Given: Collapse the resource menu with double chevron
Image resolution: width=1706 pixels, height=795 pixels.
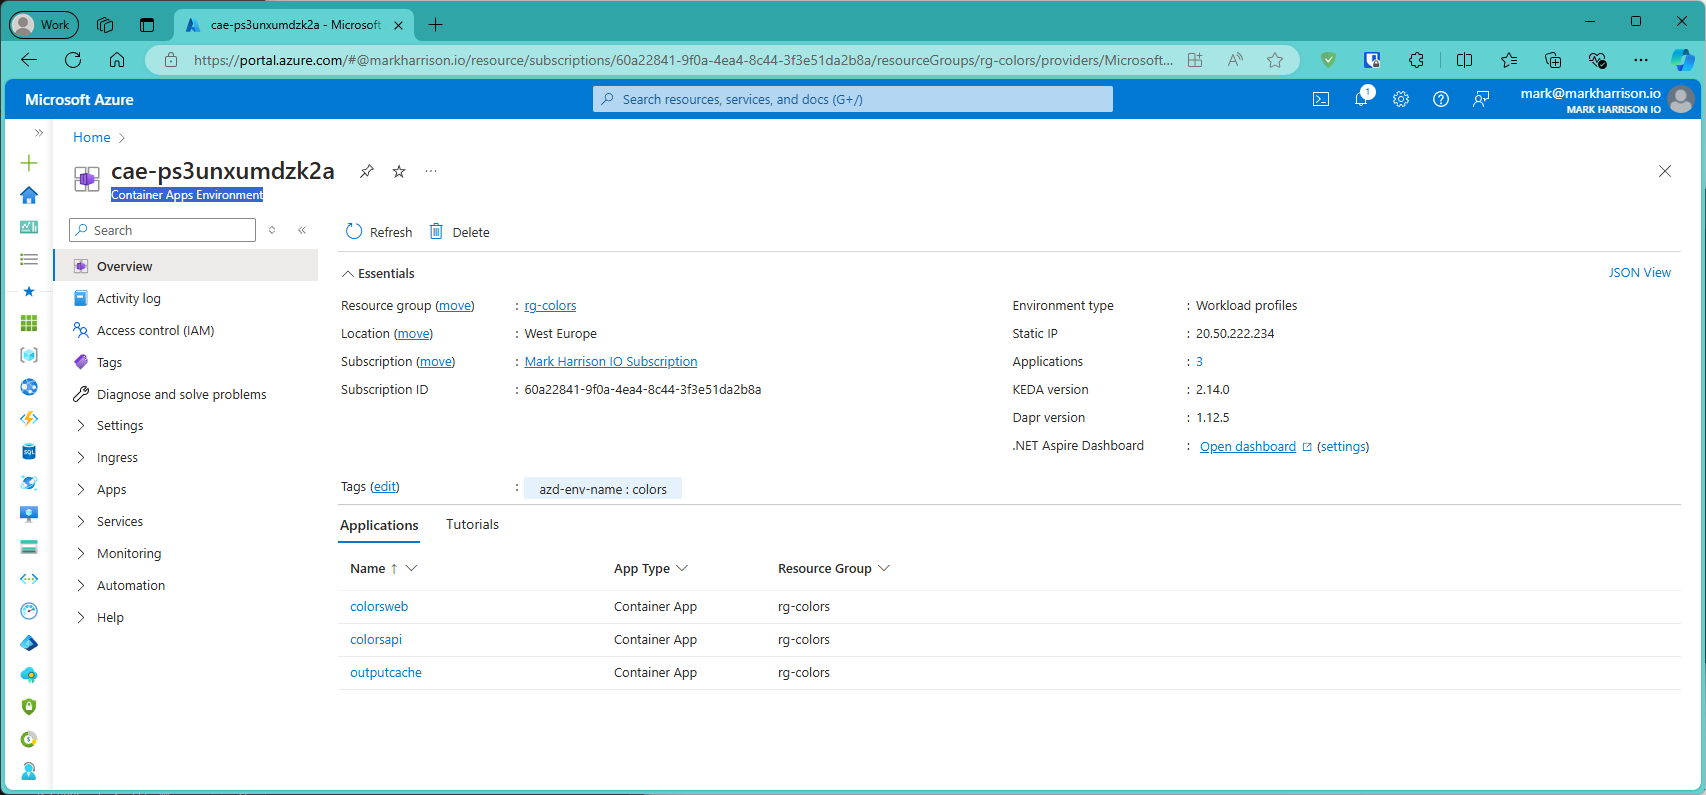Looking at the screenshot, I should [x=302, y=230].
